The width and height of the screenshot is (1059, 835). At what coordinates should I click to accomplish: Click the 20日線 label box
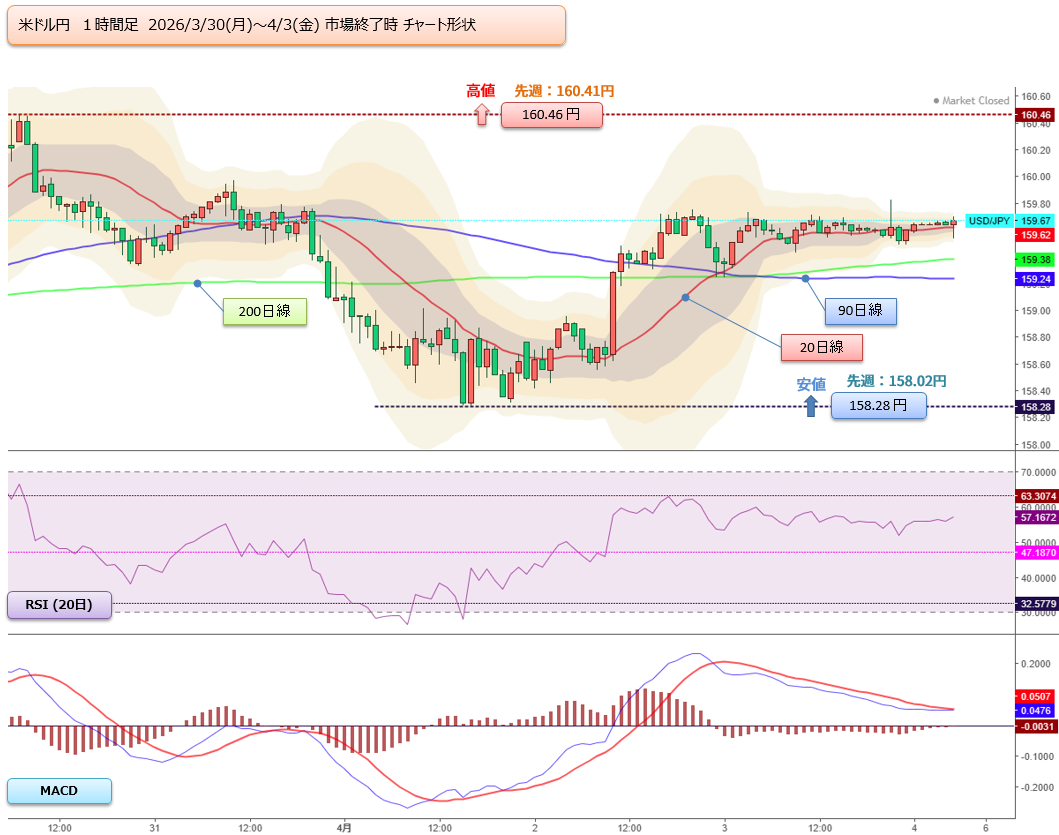[x=822, y=347]
